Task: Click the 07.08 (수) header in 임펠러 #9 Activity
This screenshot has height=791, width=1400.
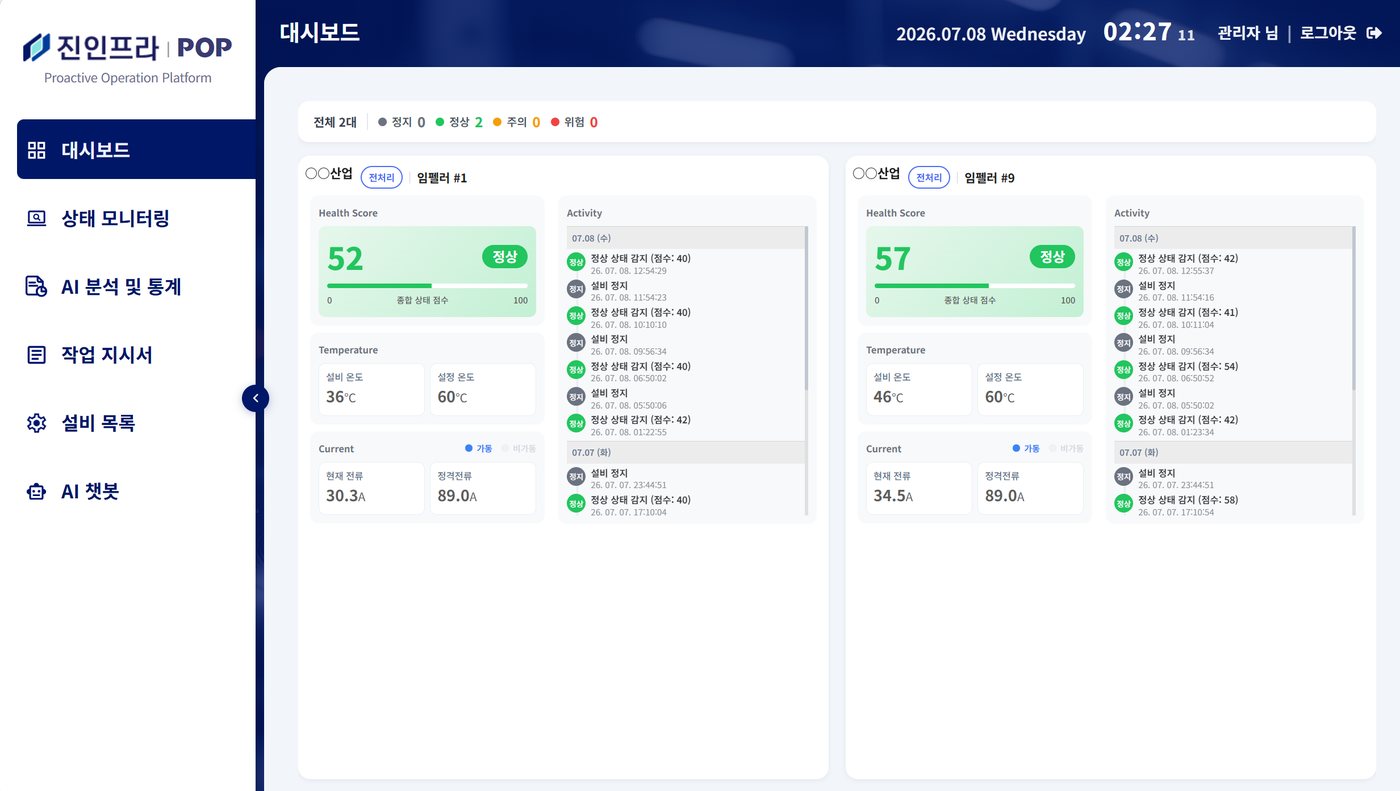Action: point(1232,238)
